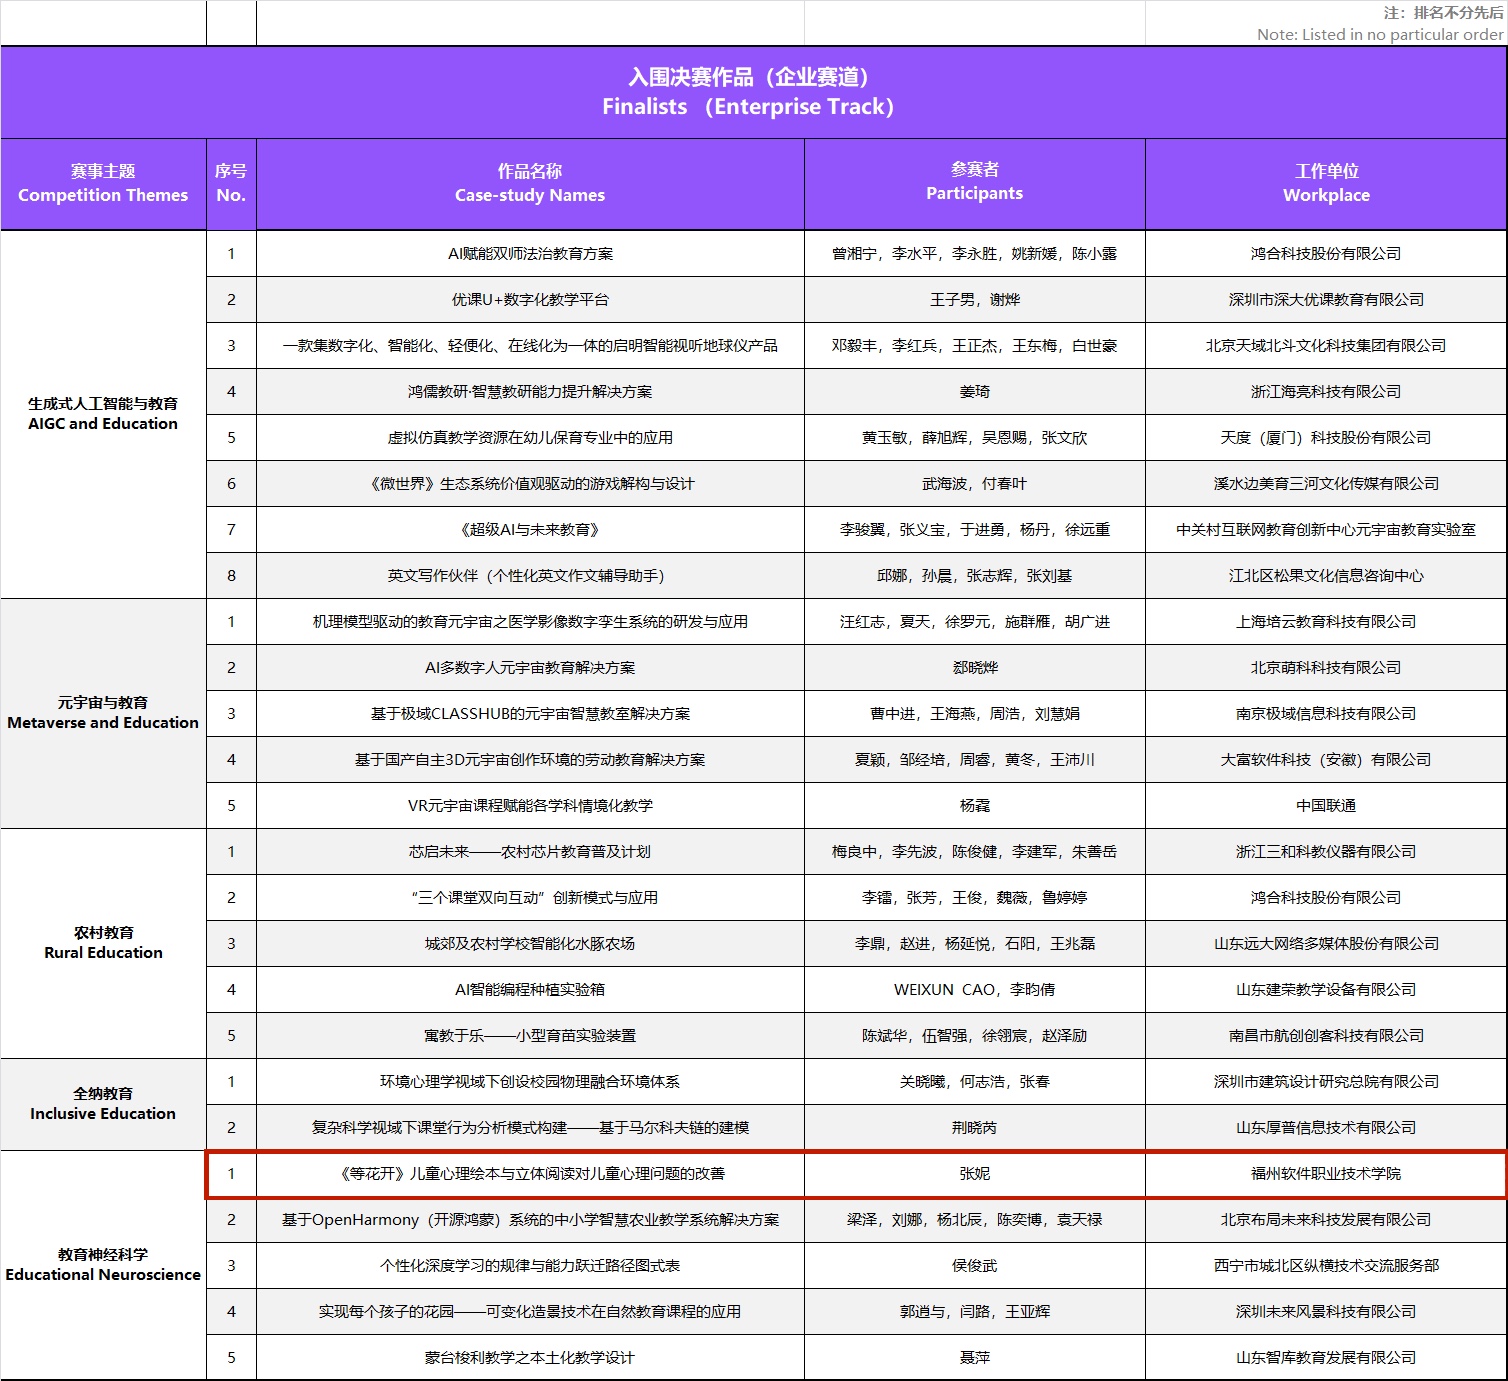
Task: Select the Inclusive Education theme cell
Action: pyautogui.click(x=103, y=1104)
